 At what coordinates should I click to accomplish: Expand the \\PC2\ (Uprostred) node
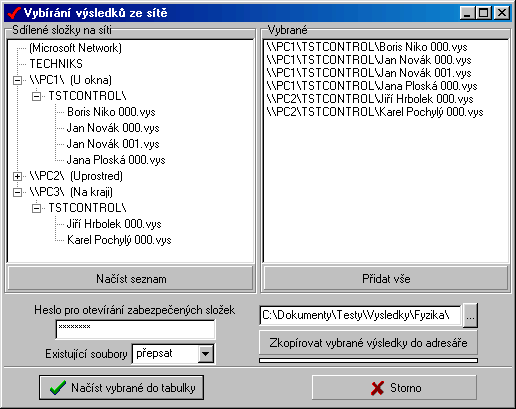coord(17,176)
